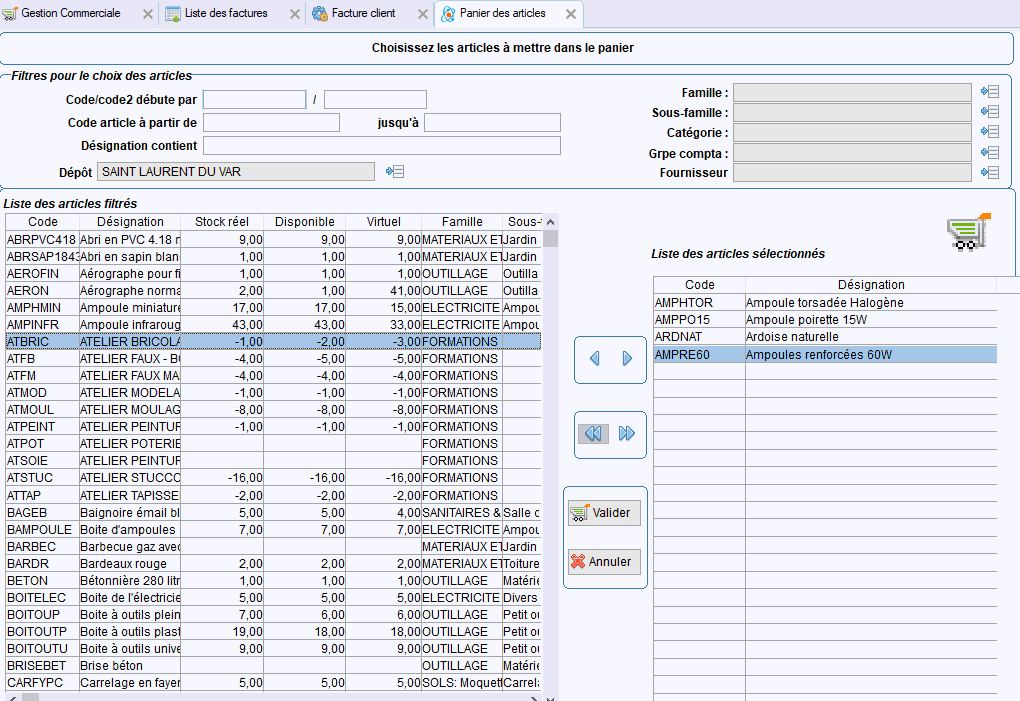Close the Panier des articles tab
The image size is (1020, 701).
pos(570,14)
